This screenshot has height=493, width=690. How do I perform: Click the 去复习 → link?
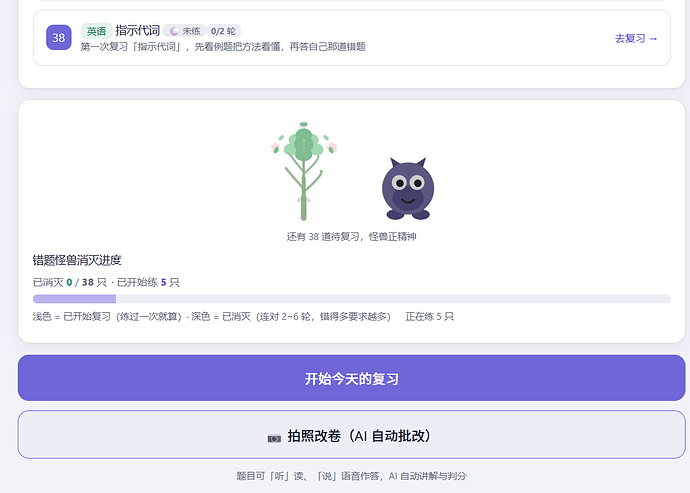tap(636, 38)
